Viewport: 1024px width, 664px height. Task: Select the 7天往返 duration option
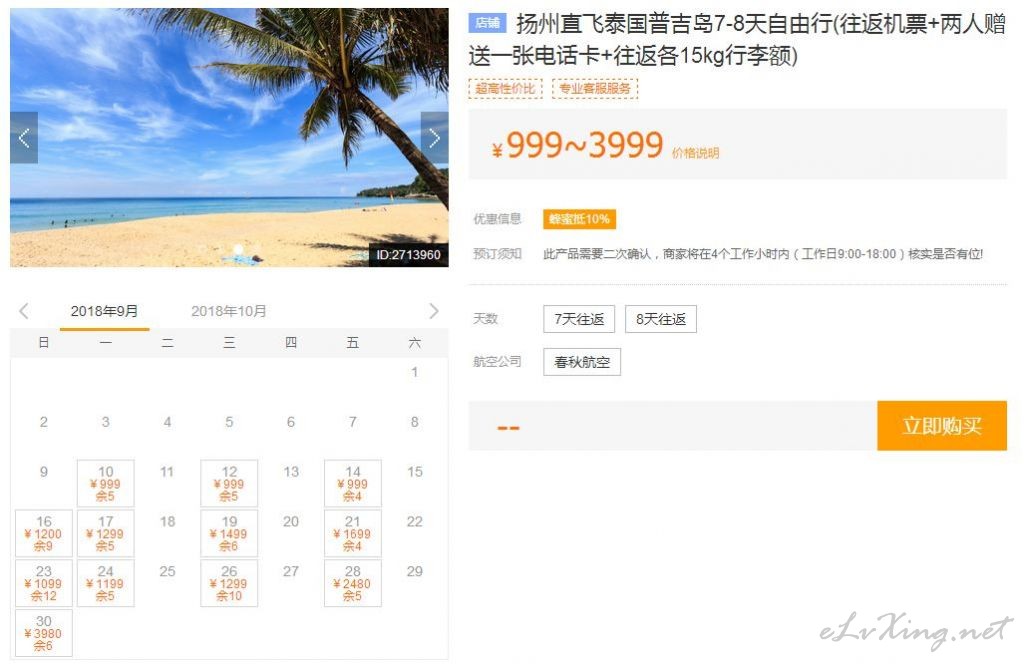pos(579,319)
